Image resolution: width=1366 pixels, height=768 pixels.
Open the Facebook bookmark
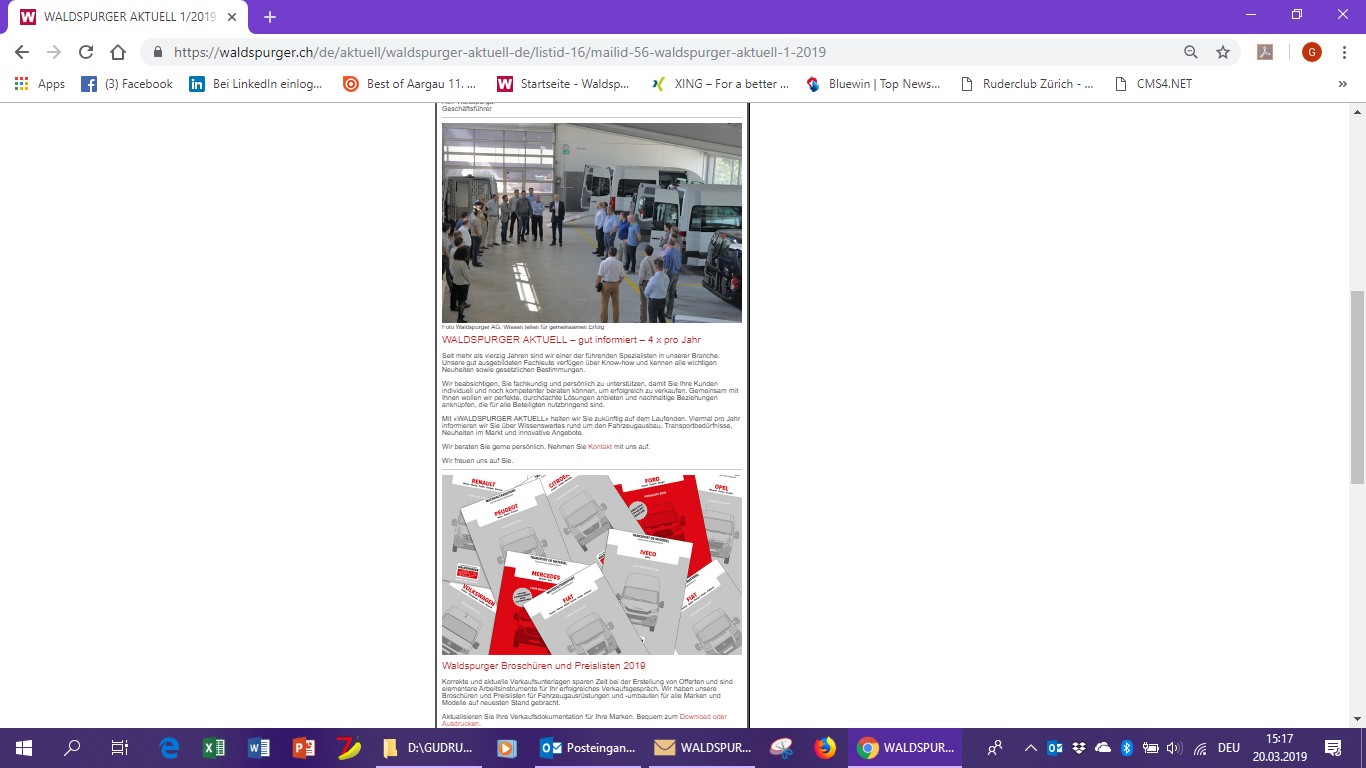pos(127,84)
